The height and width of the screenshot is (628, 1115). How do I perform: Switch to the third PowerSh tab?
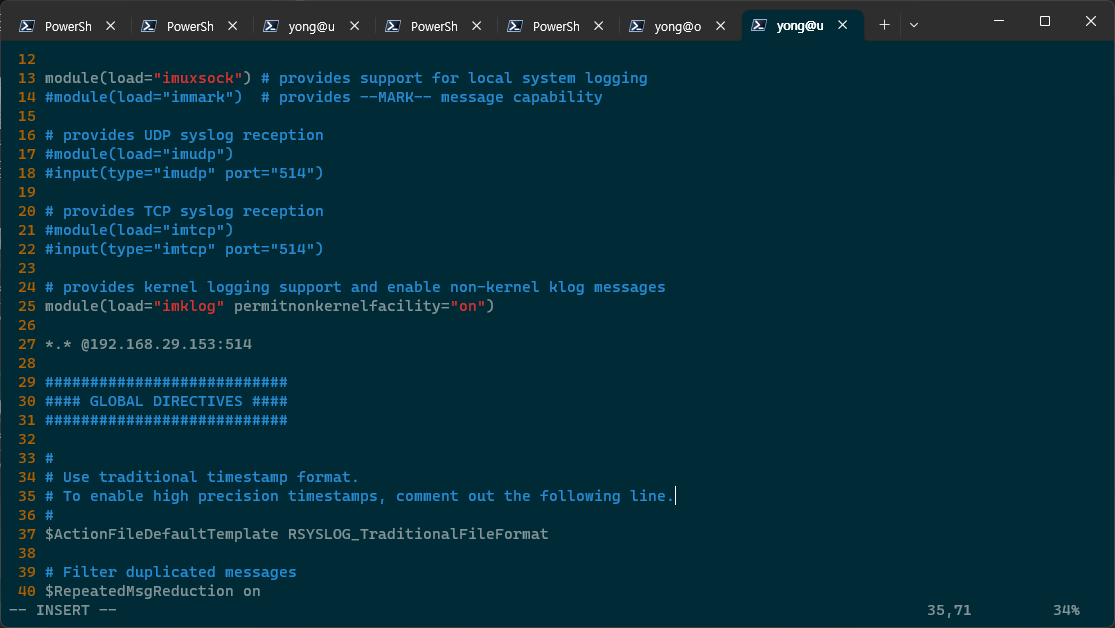coord(434,26)
